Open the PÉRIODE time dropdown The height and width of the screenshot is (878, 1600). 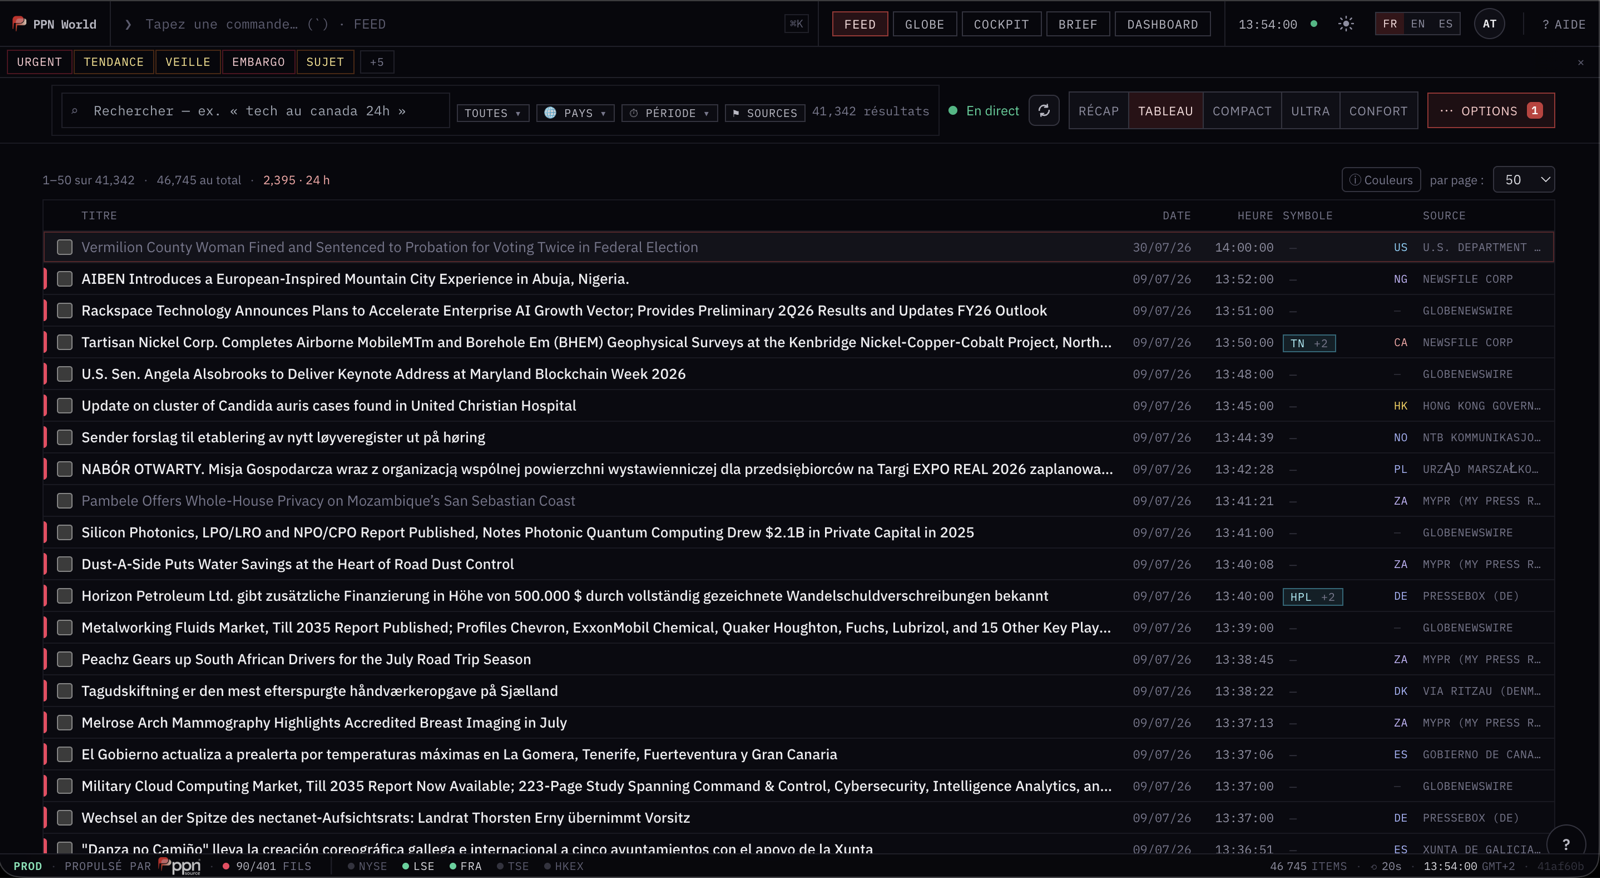[669, 113]
